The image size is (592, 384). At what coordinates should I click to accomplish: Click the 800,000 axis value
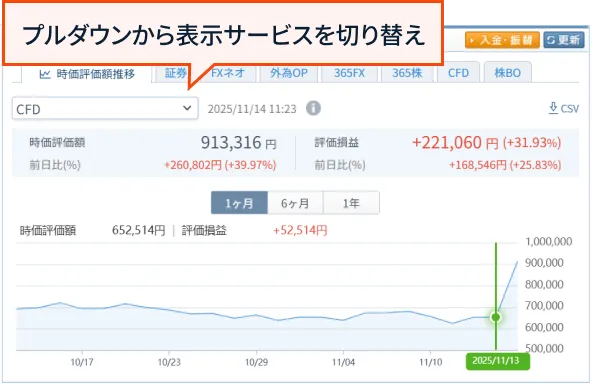click(544, 284)
